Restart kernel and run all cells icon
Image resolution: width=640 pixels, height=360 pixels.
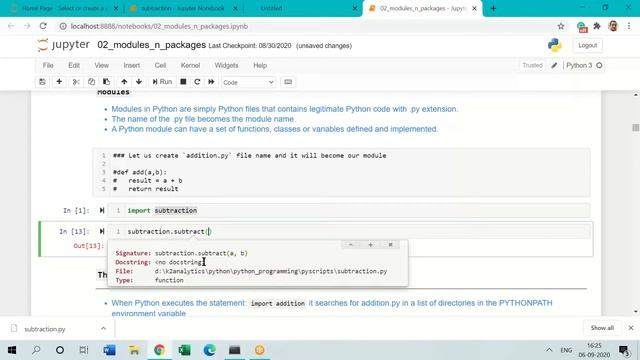pos(211,82)
